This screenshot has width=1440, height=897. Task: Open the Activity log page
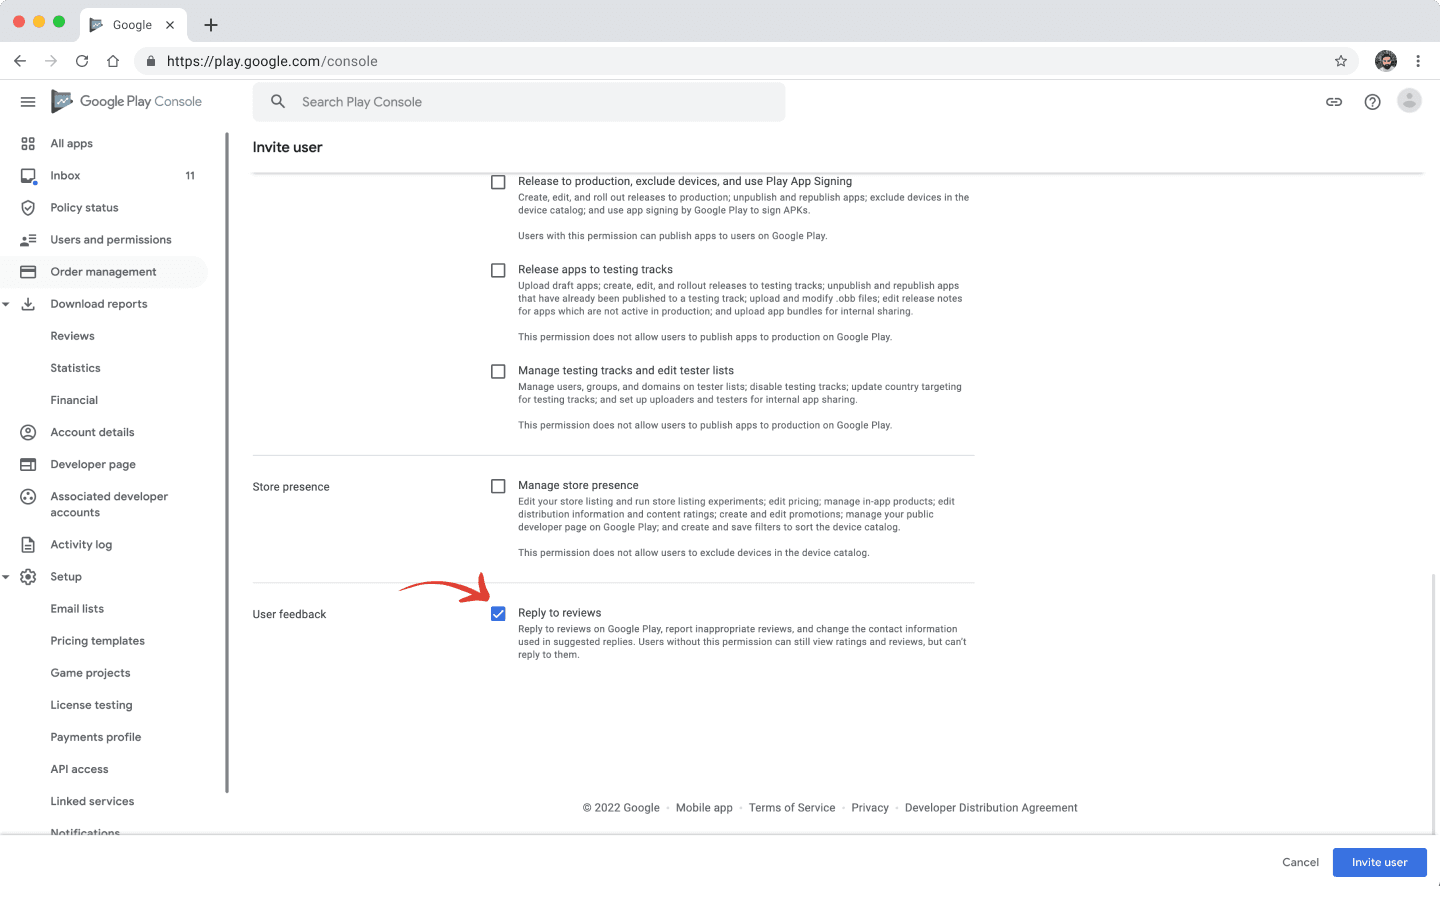82,545
